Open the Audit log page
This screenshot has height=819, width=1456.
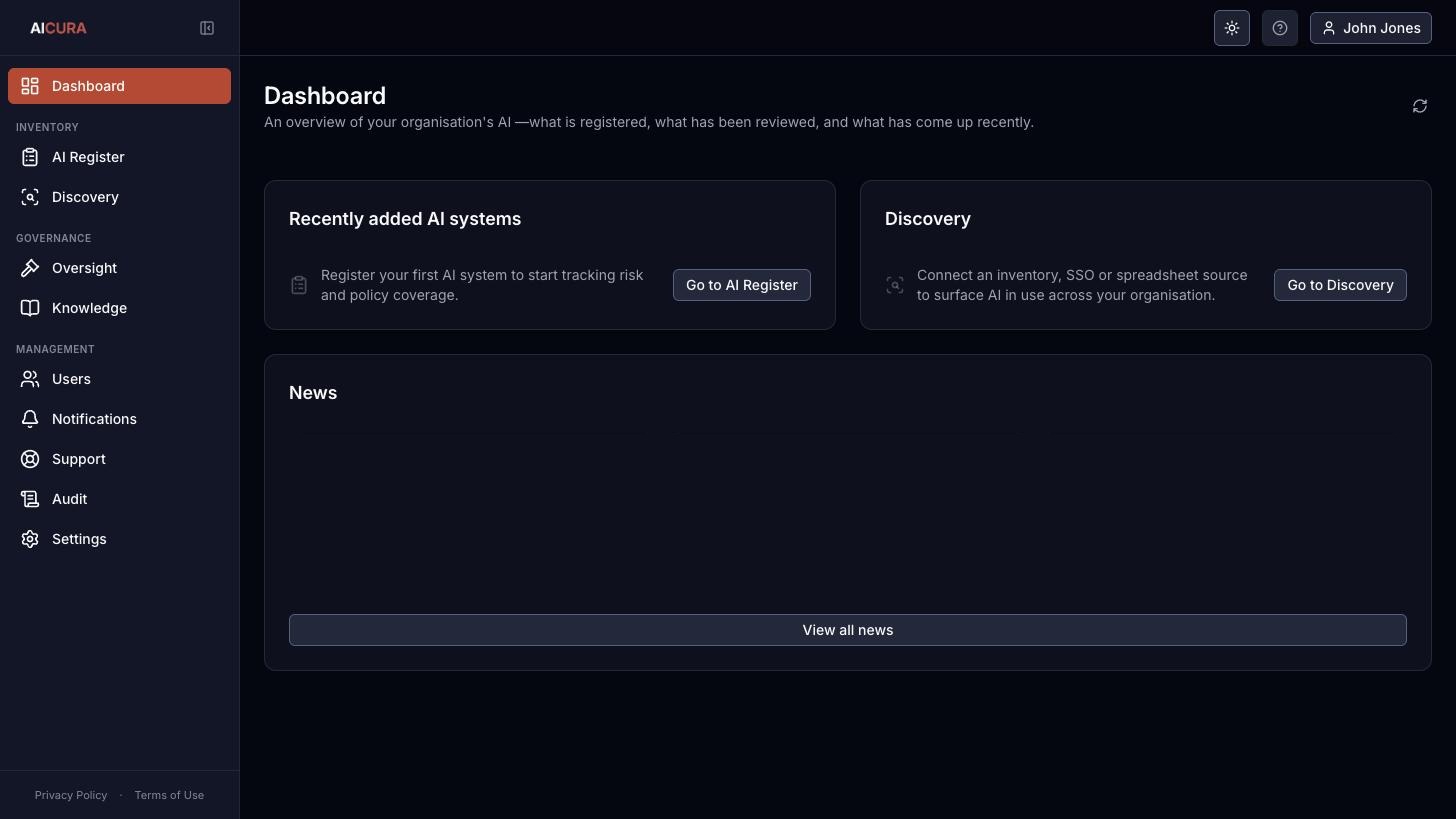click(119, 499)
